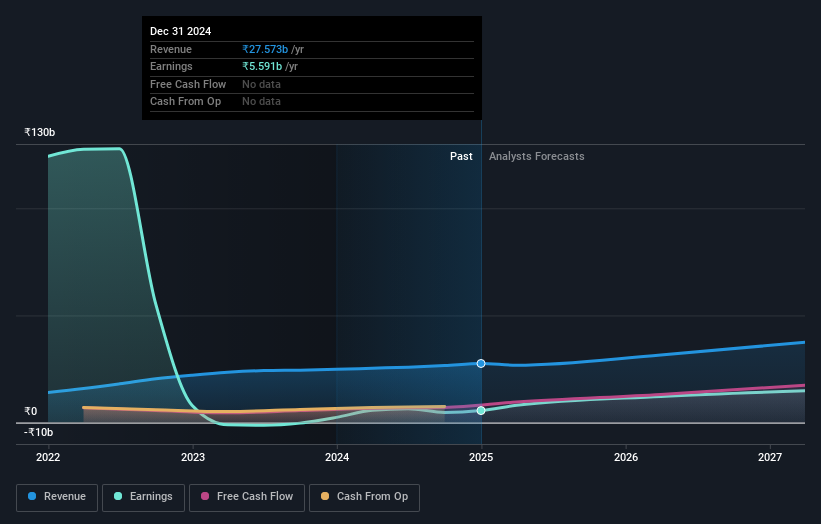Click the ₹0 y-axis label
The height and width of the screenshot is (524, 821).
click(30, 411)
